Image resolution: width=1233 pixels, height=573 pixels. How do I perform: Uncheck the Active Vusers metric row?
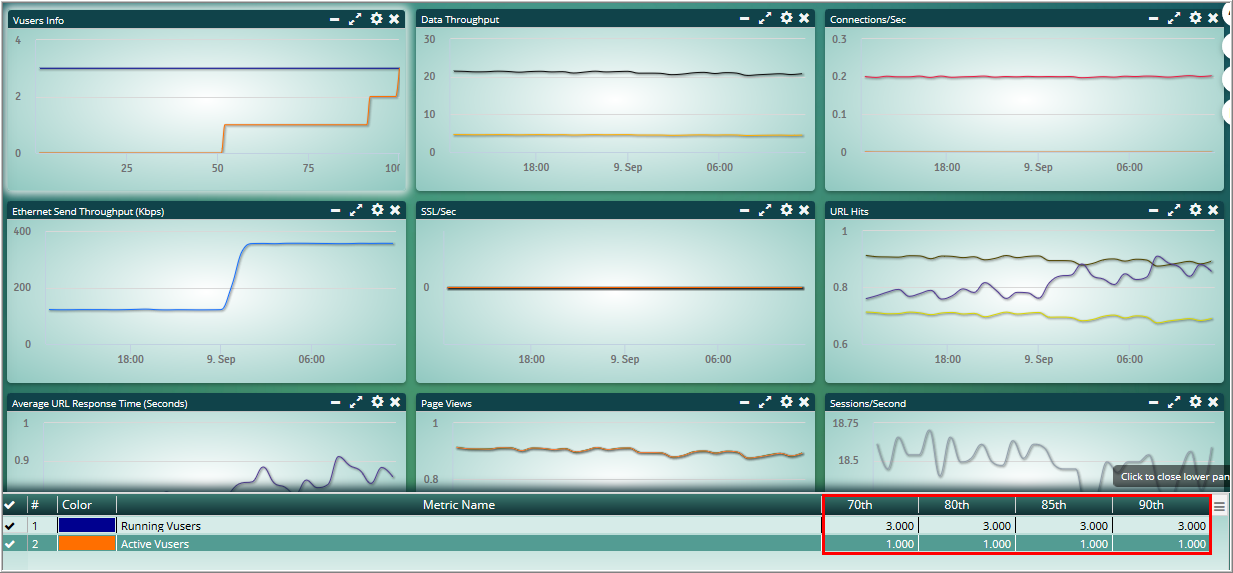point(10,544)
